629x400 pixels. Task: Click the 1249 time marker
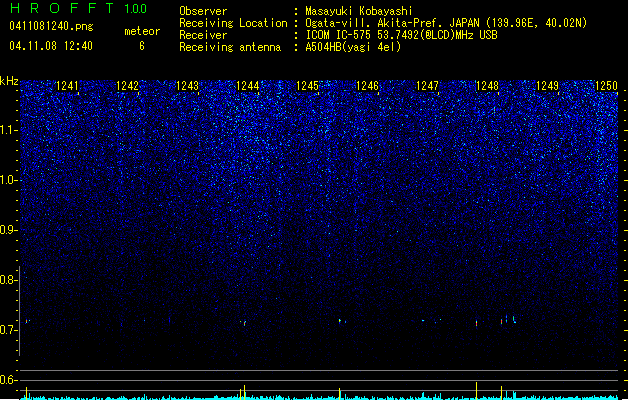547,86
